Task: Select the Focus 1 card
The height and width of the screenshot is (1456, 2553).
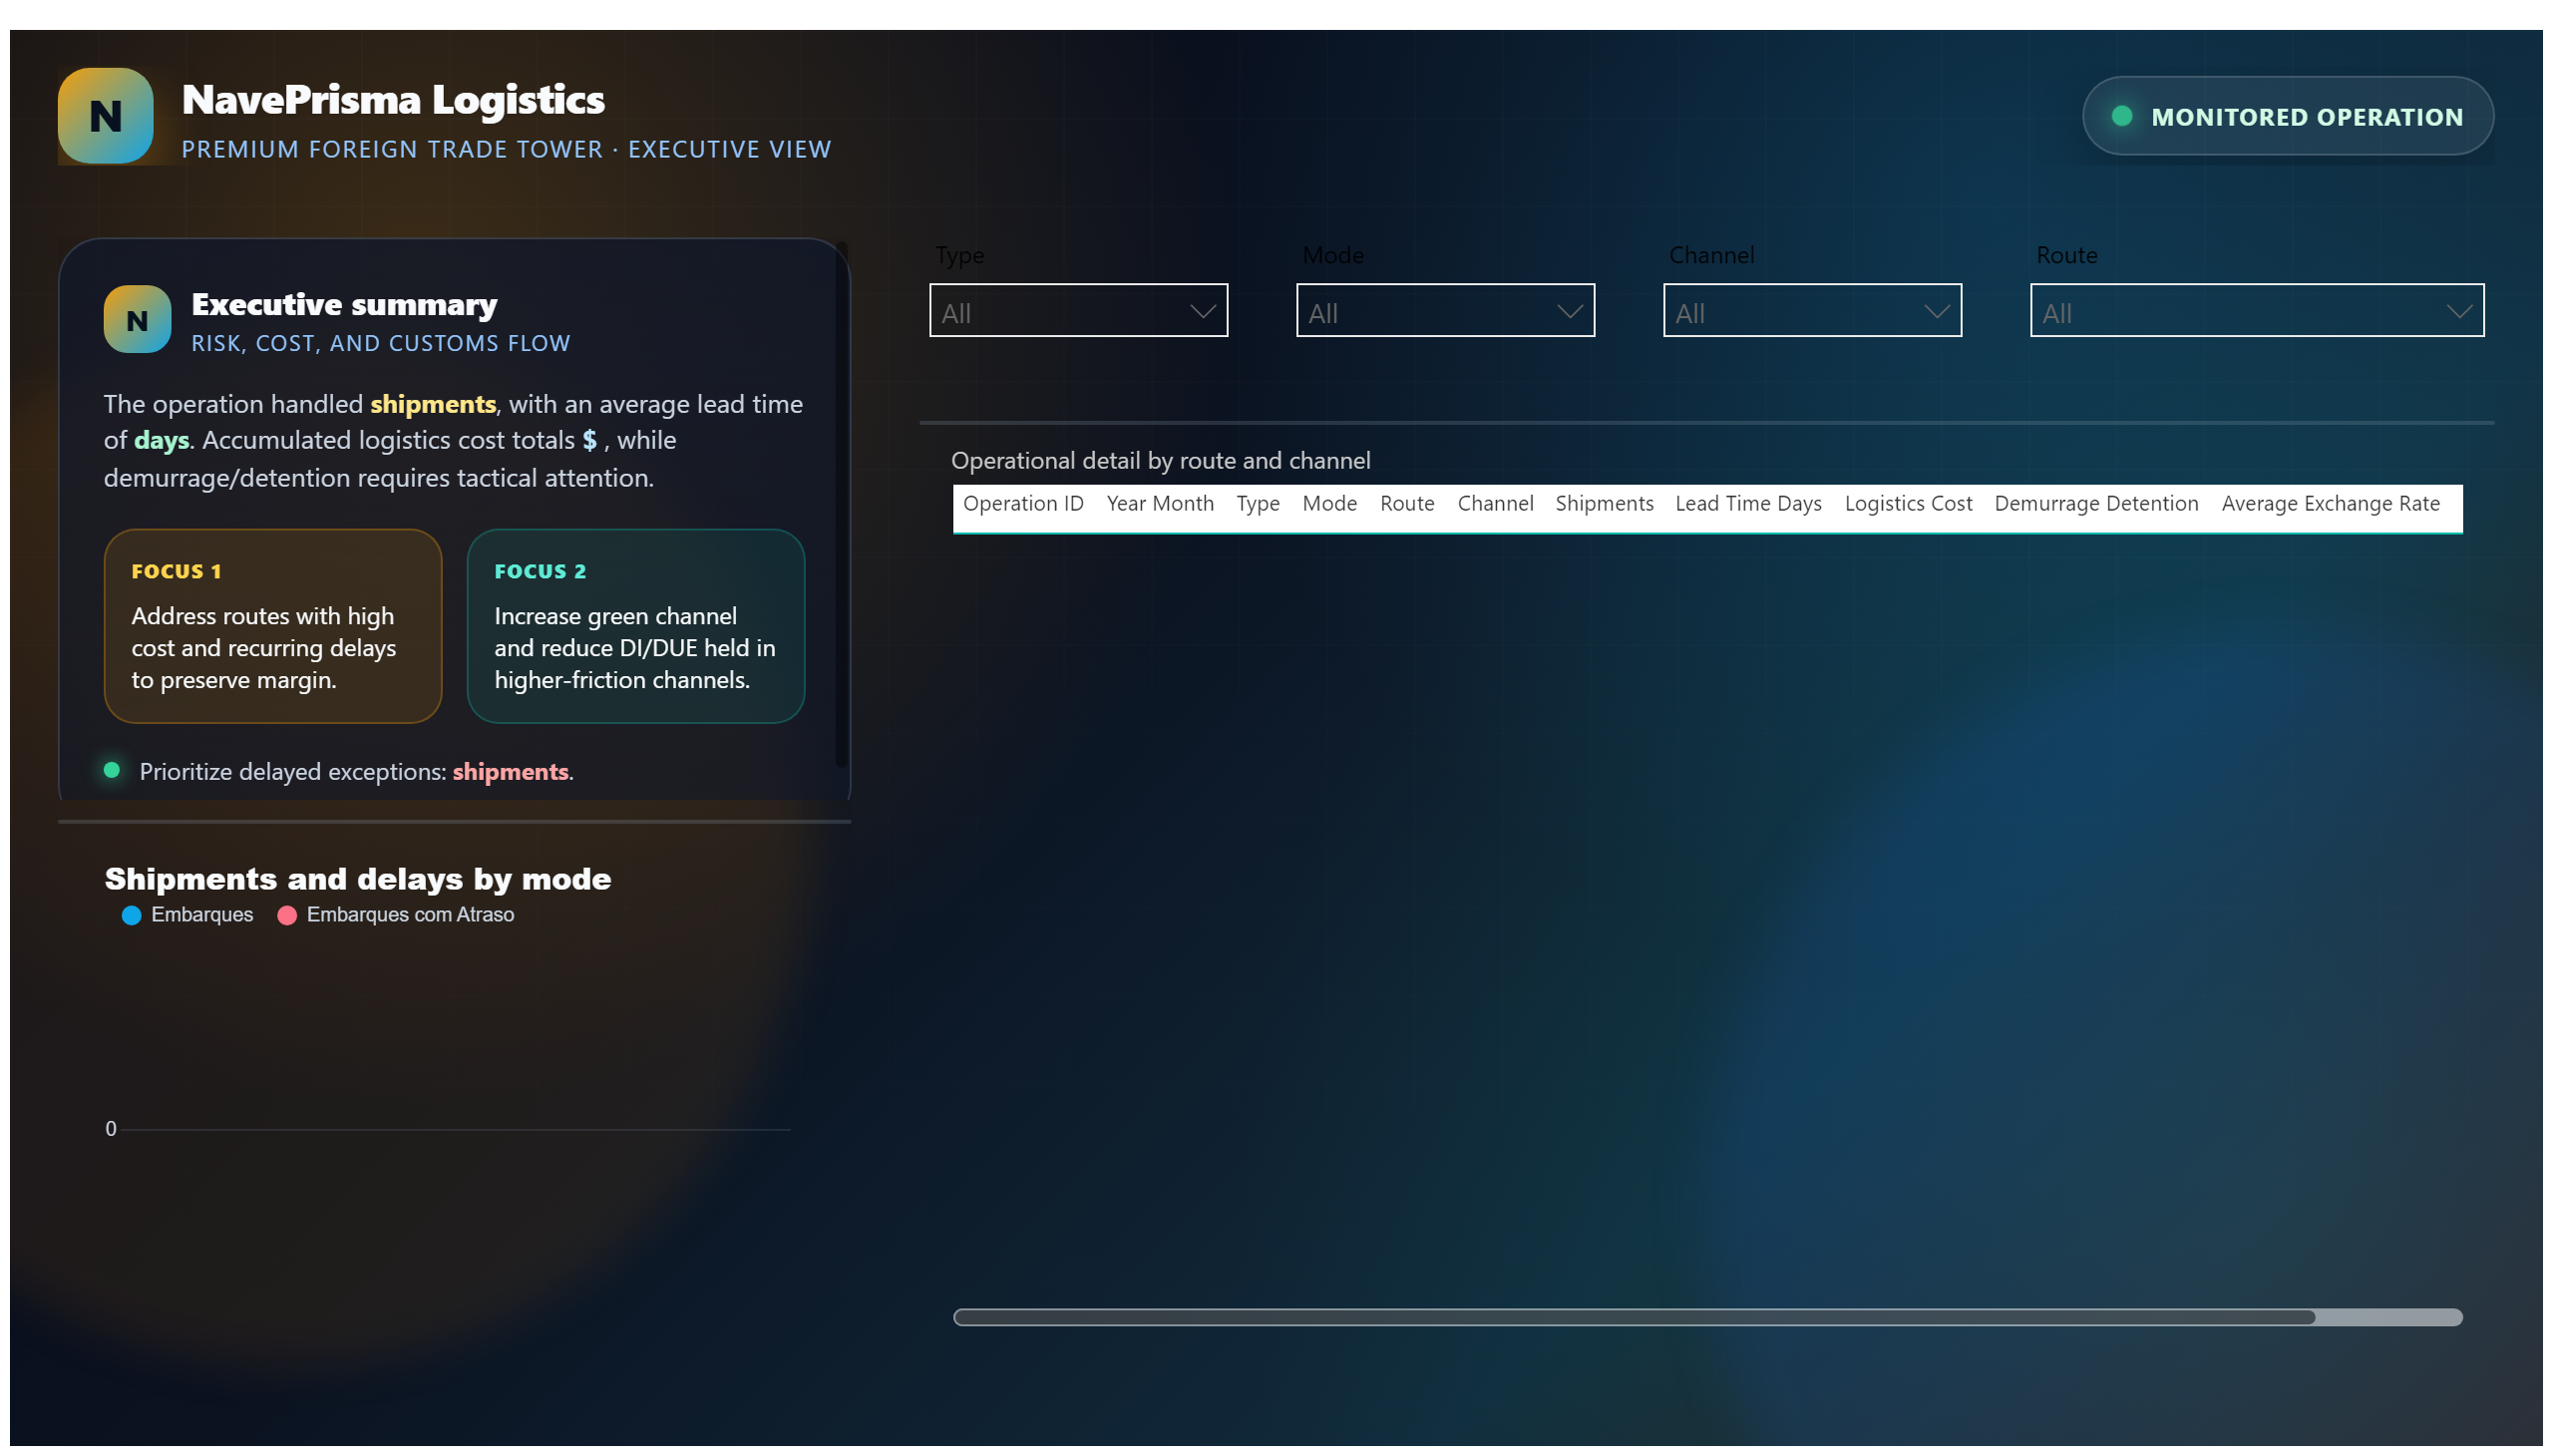Action: 273,626
